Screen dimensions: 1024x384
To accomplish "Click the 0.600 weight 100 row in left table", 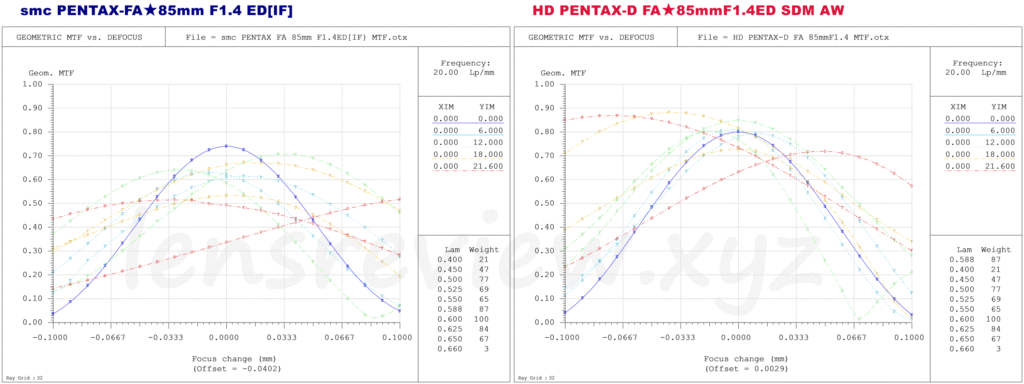I will point(468,318).
